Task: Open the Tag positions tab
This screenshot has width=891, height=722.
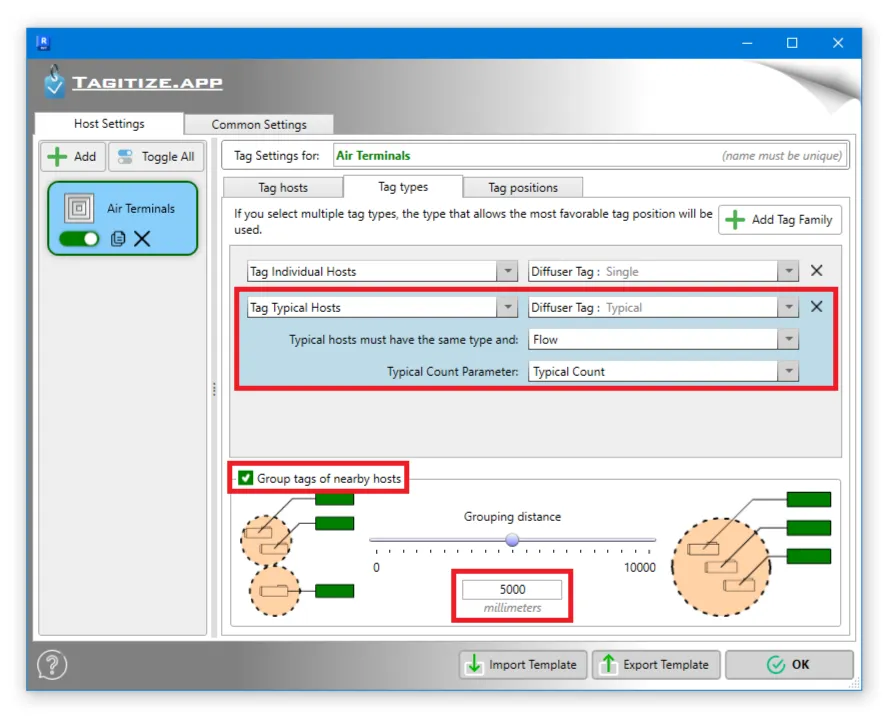Action: coord(523,187)
